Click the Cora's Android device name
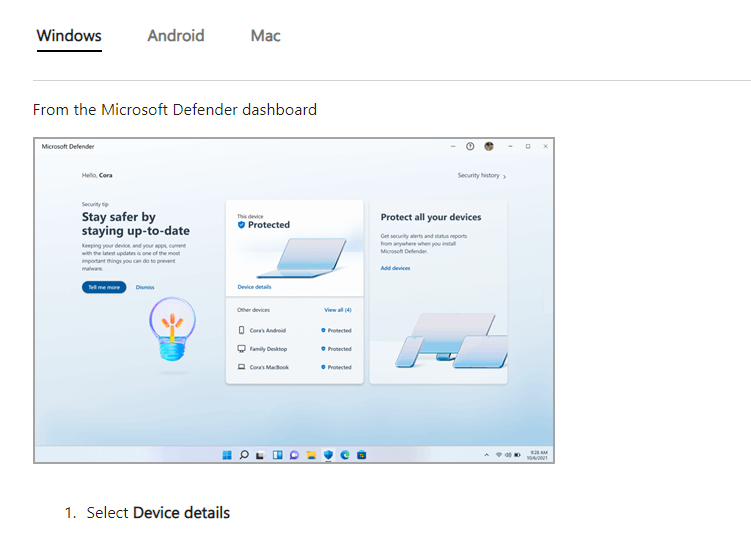 (268, 330)
